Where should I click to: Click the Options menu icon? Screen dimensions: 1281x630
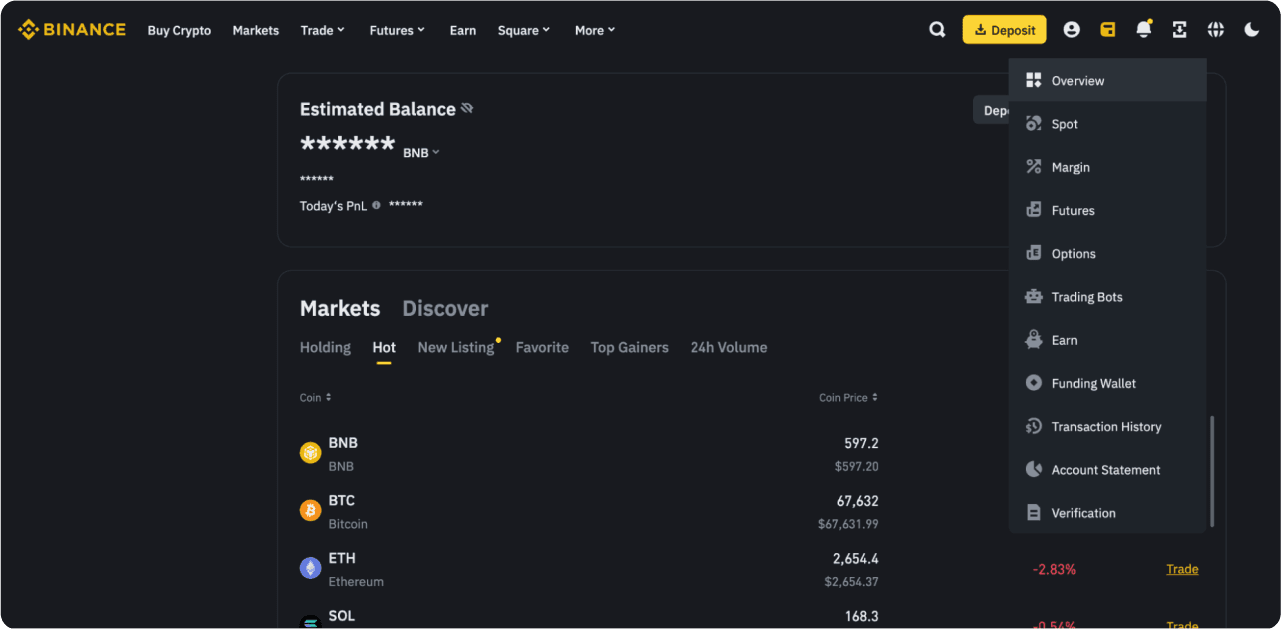(x=1034, y=254)
